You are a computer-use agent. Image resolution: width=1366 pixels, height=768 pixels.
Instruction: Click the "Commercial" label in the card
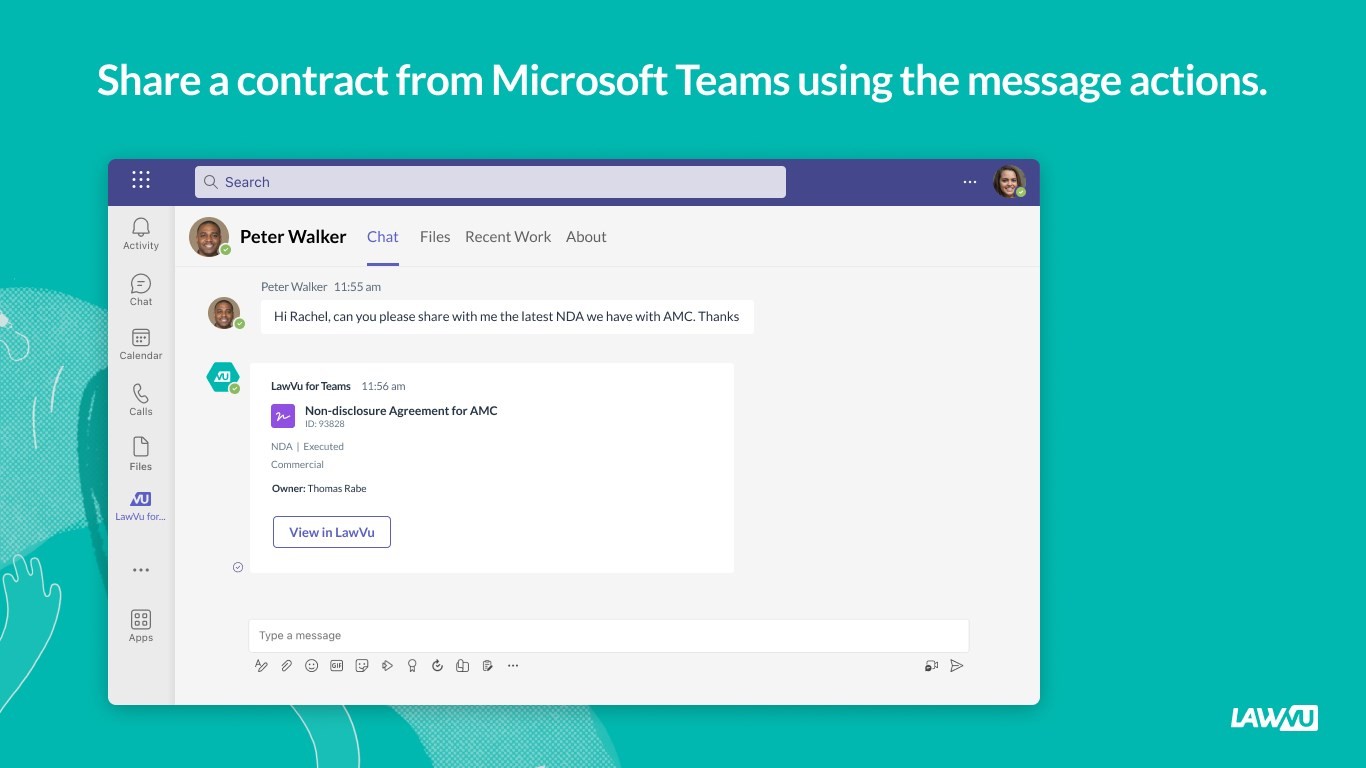pyautogui.click(x=298, y=465)
